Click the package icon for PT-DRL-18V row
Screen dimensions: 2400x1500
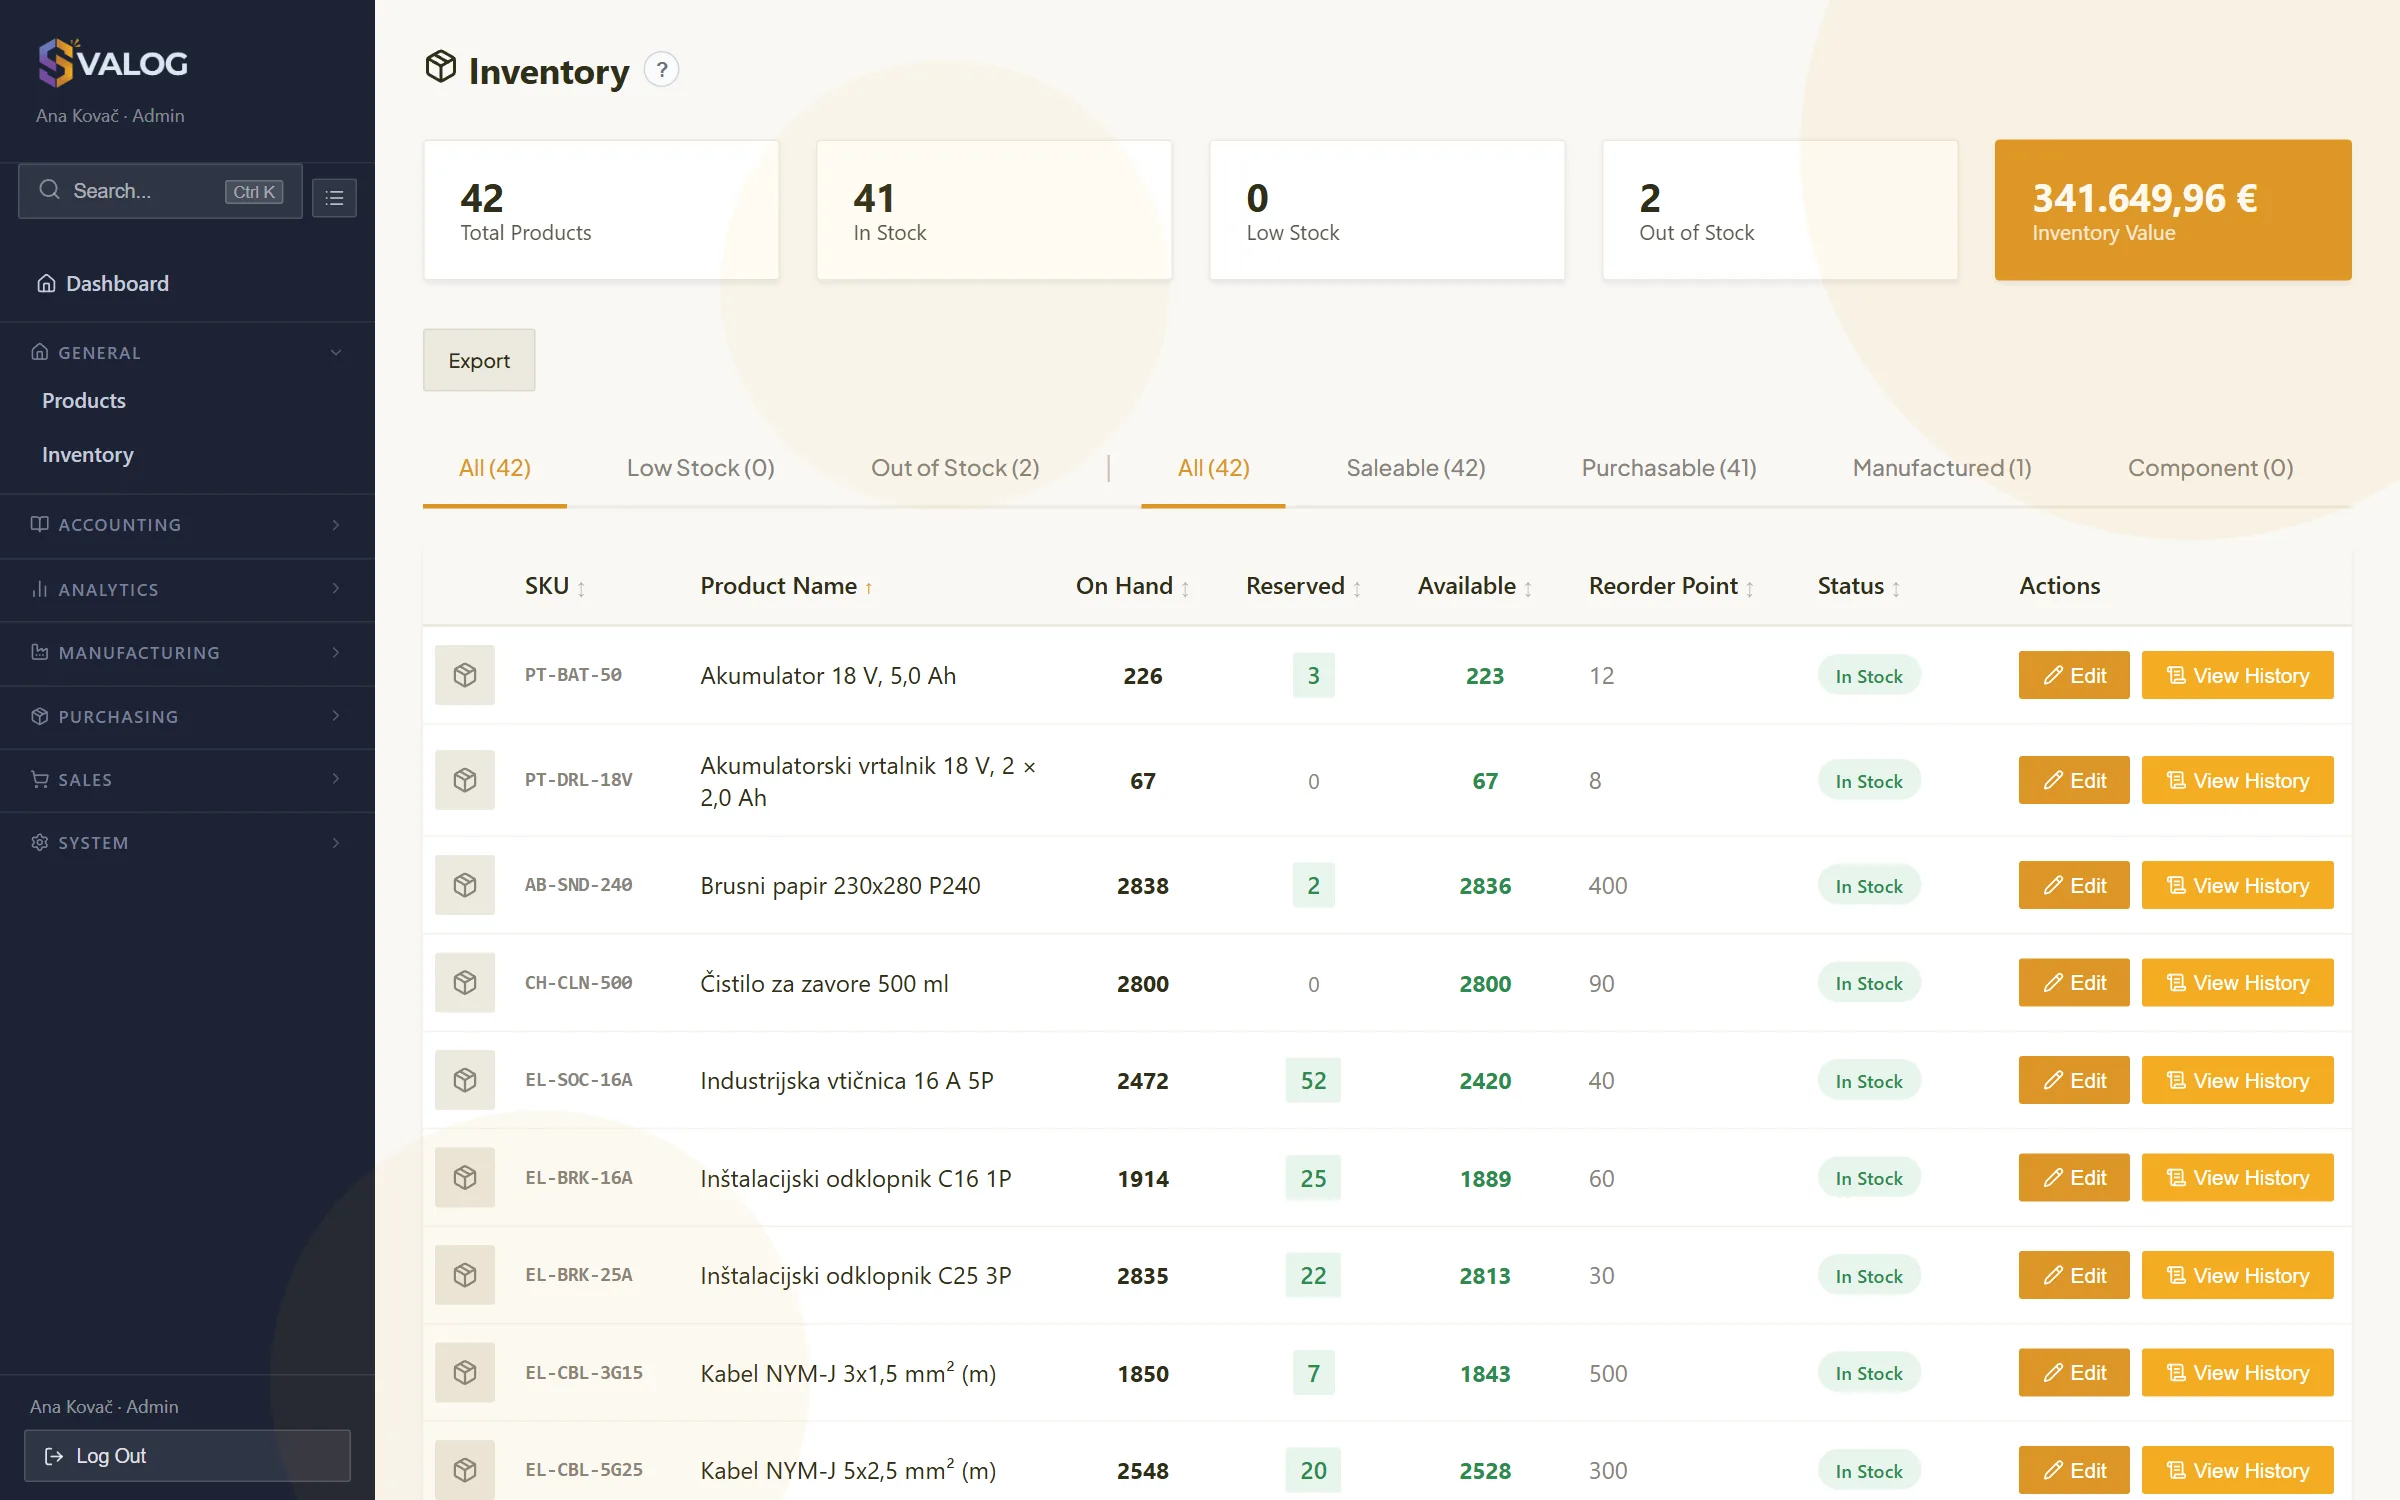pyautogui.click(x=465, y=780)
